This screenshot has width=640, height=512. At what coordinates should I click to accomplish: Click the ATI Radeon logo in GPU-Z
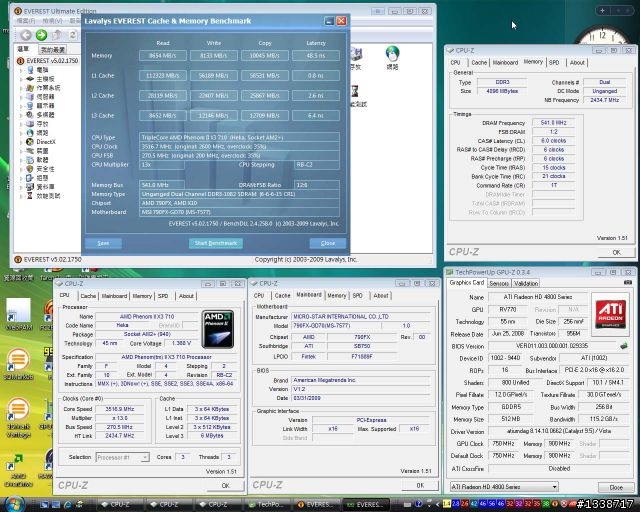610,314
